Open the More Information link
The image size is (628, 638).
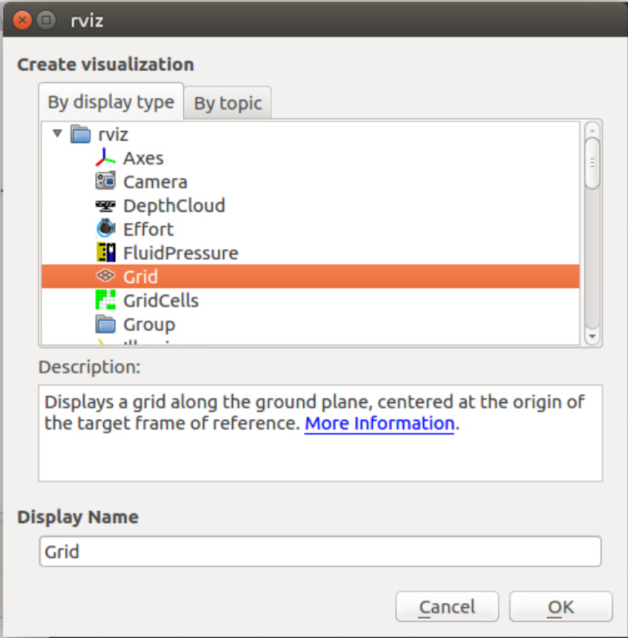pos(379,423)
